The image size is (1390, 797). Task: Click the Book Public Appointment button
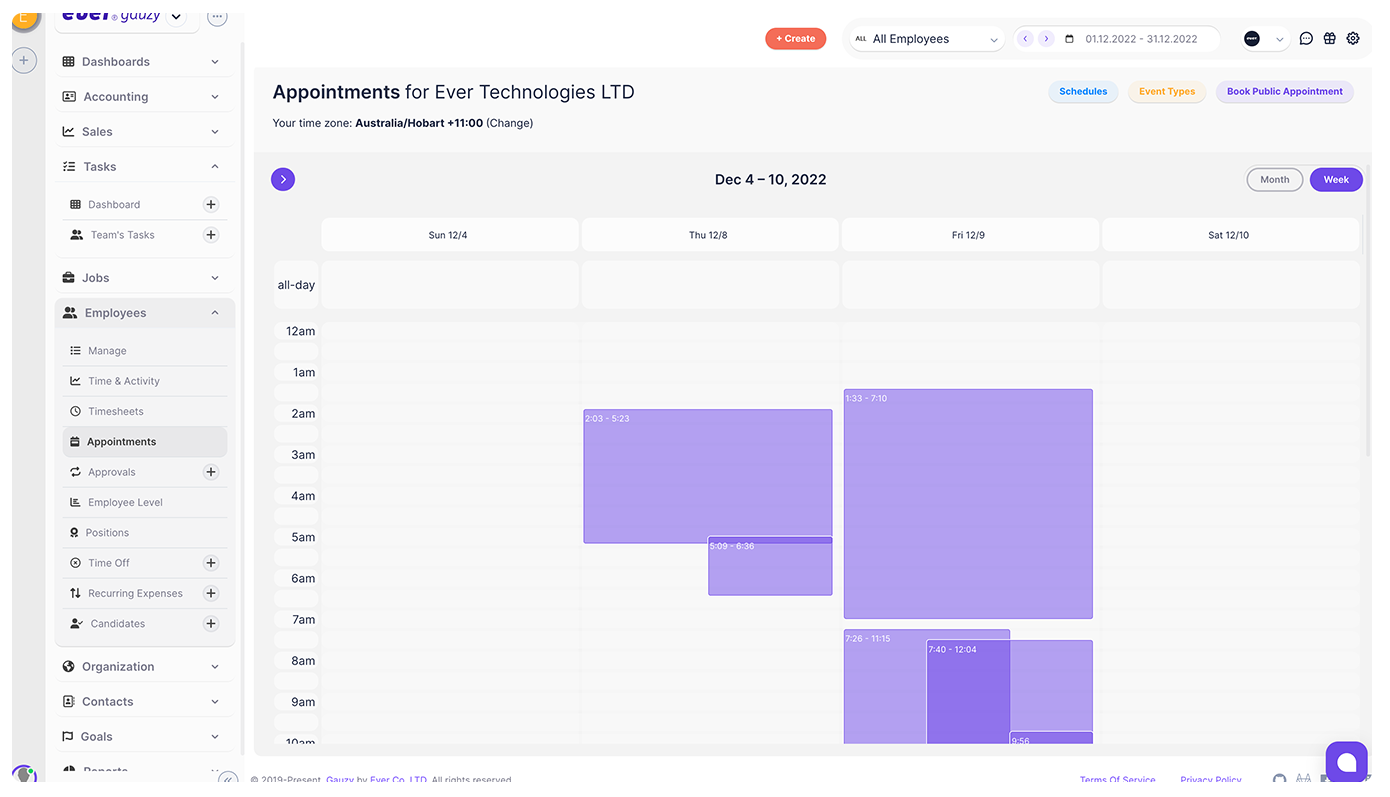click(1284, 92)
